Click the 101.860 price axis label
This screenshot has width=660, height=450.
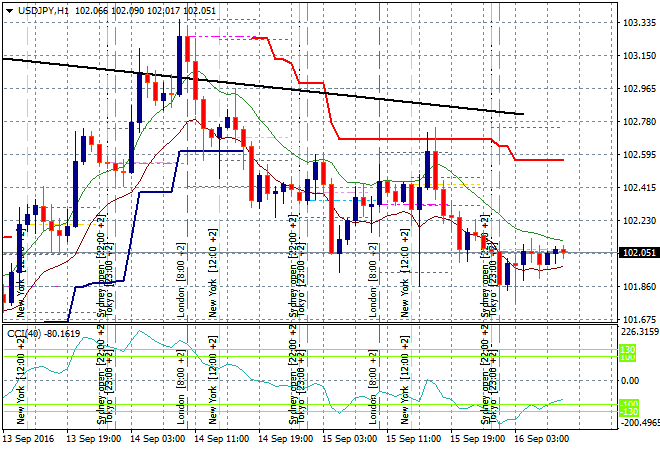pyautogui.click(x=639, y=287)
